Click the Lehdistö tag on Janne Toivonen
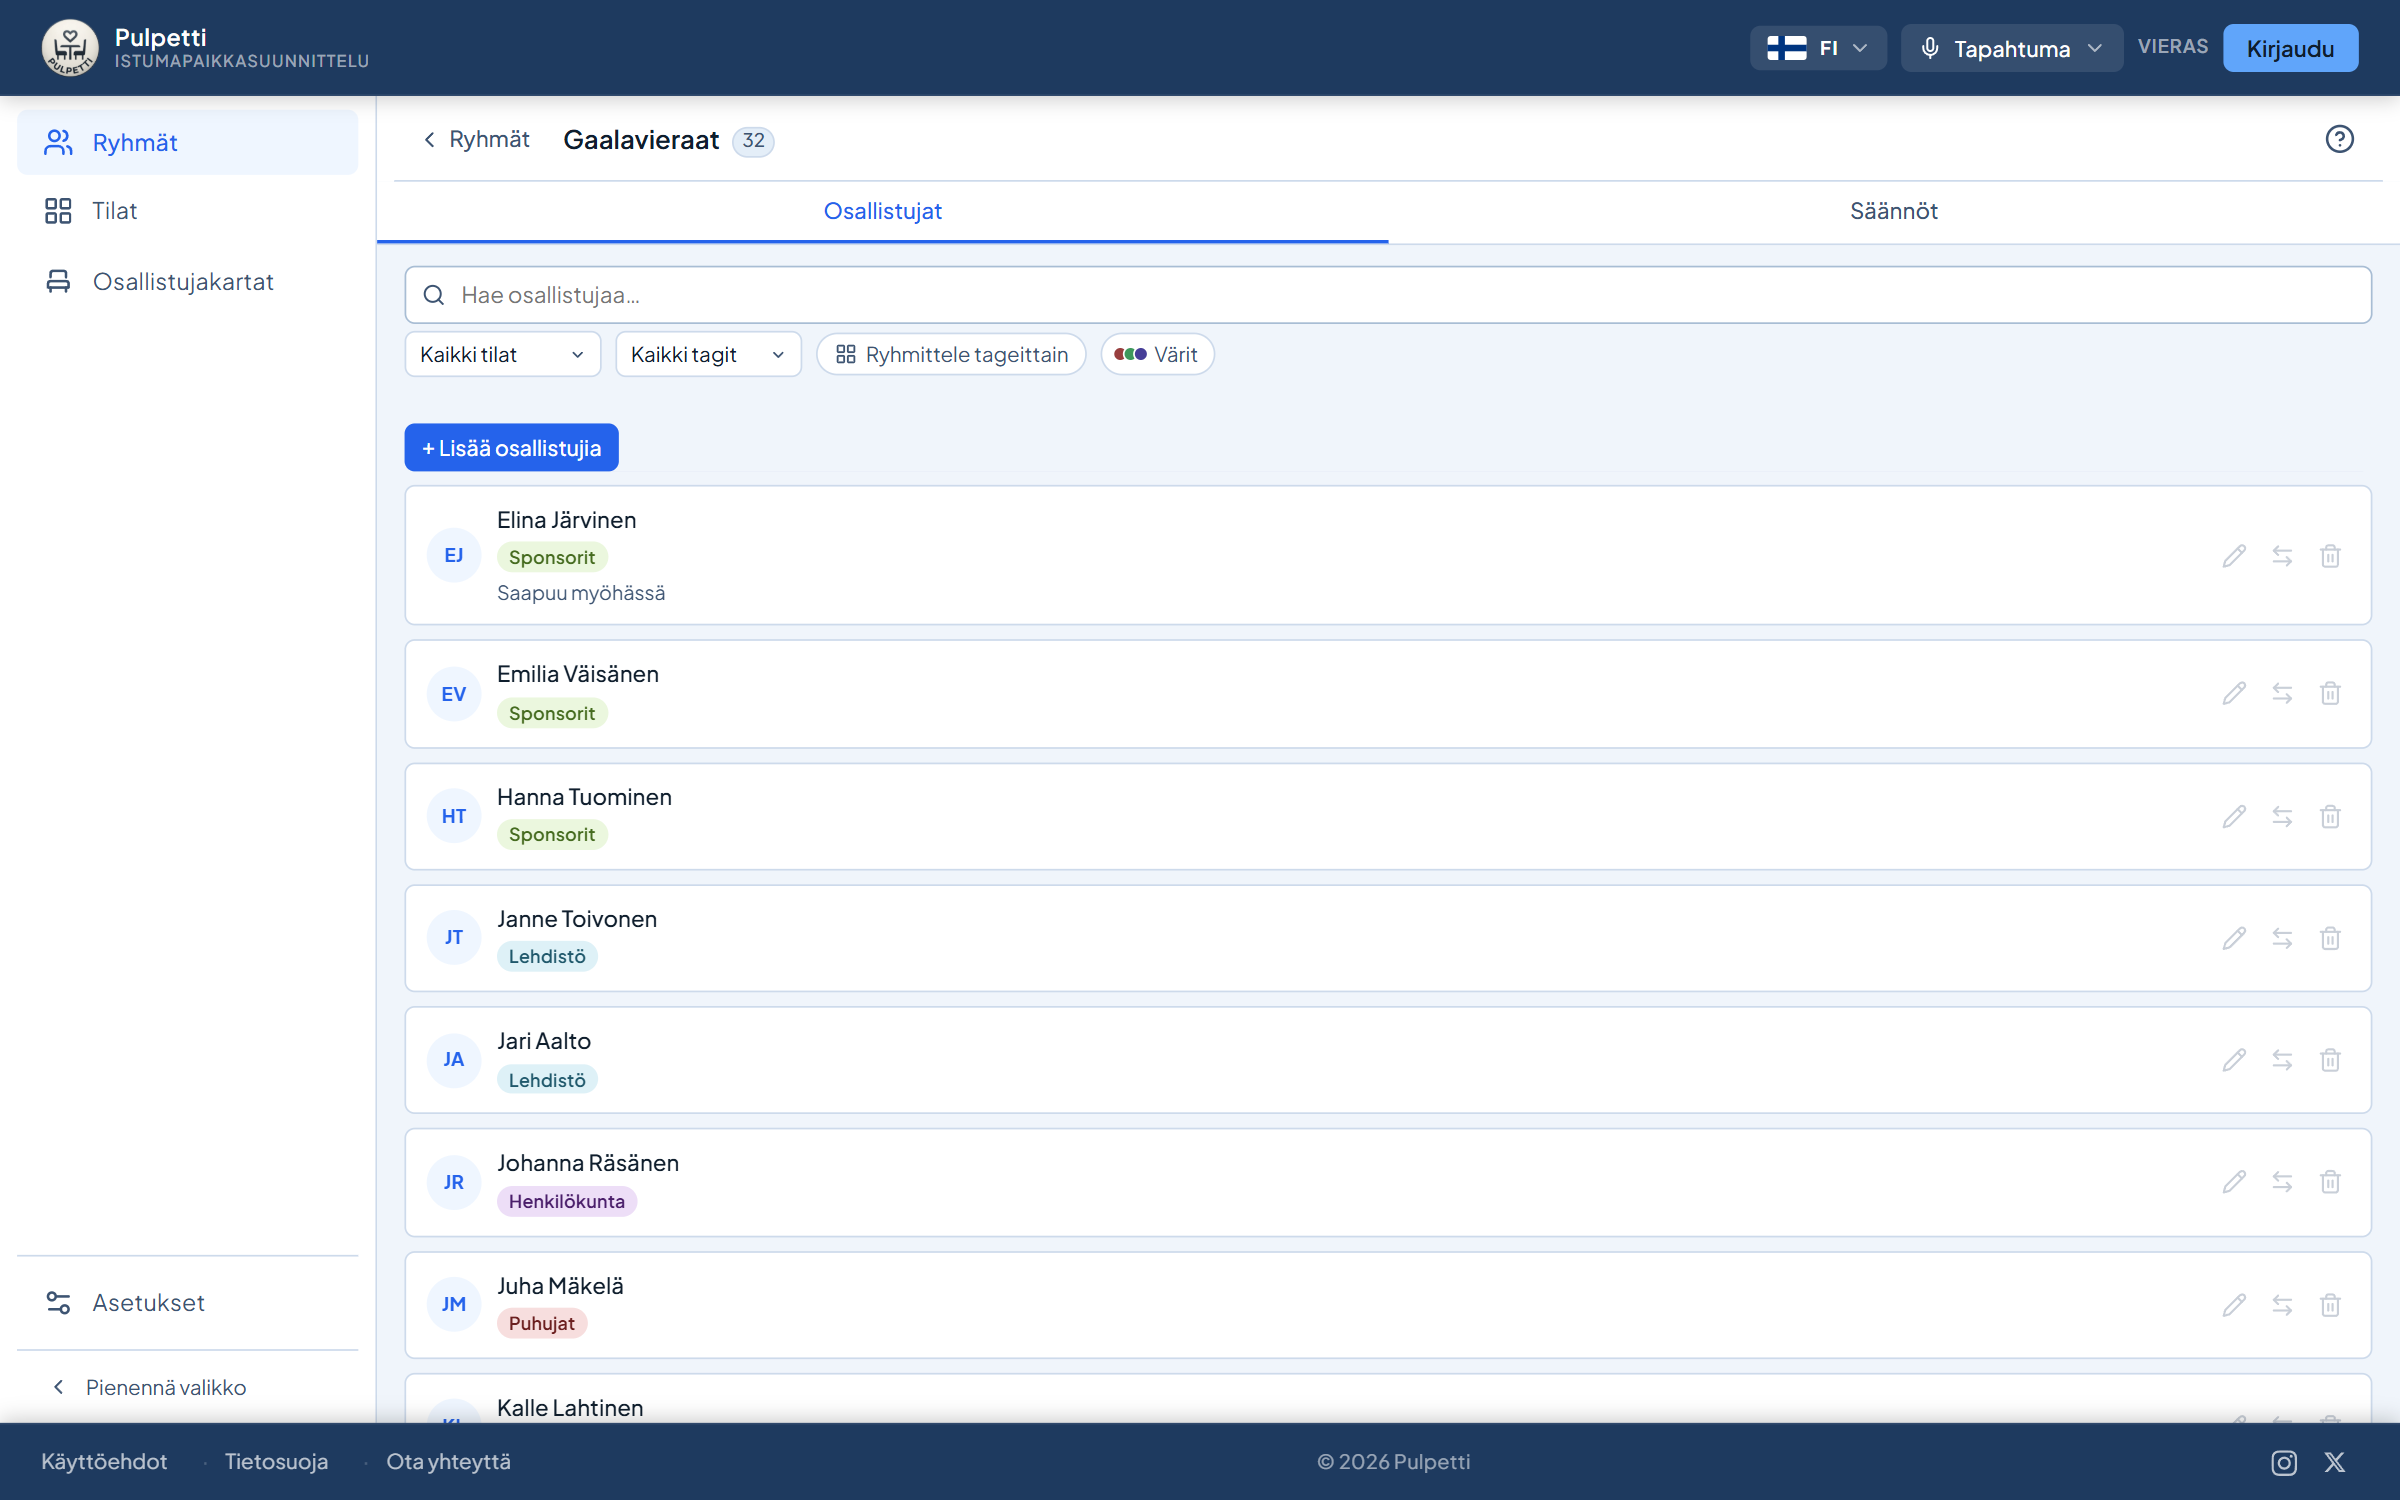This screenshot has height=1500, width=2400. pos(547,956)
